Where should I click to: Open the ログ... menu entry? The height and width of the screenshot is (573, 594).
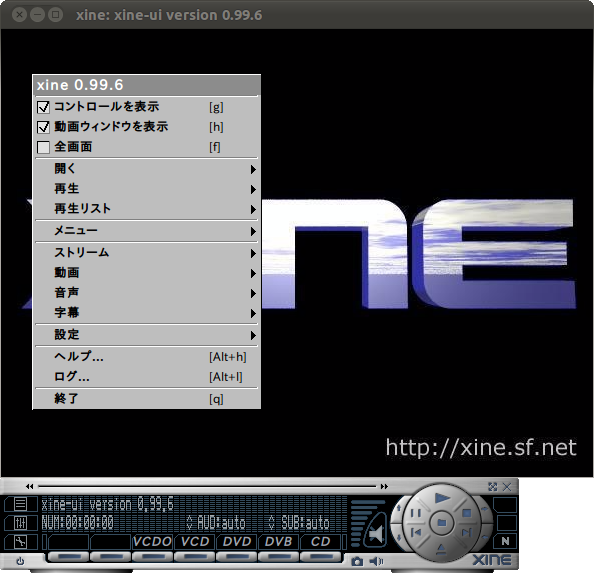point(147,377)
